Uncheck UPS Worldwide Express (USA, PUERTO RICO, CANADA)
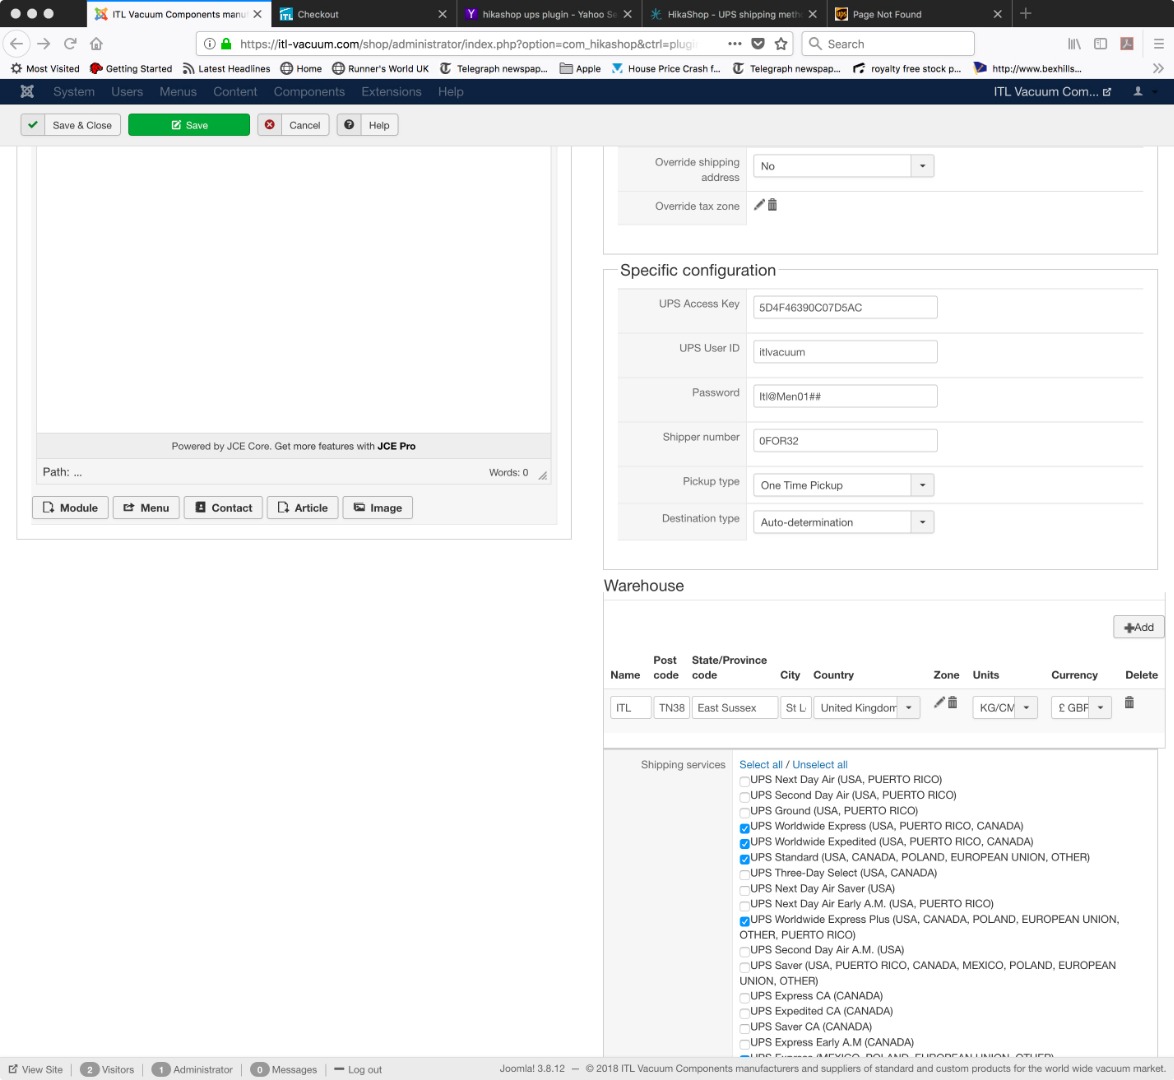 tap(744, 828)
